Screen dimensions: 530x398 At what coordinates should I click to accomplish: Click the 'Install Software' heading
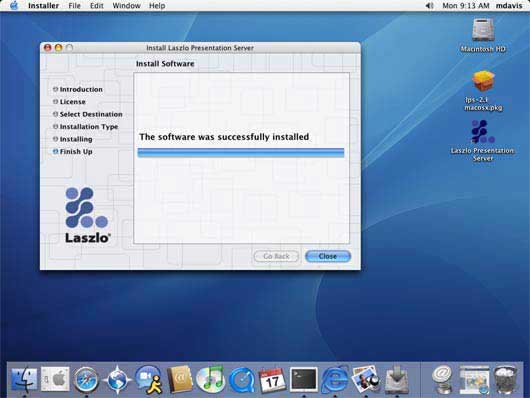pos(165,64)
